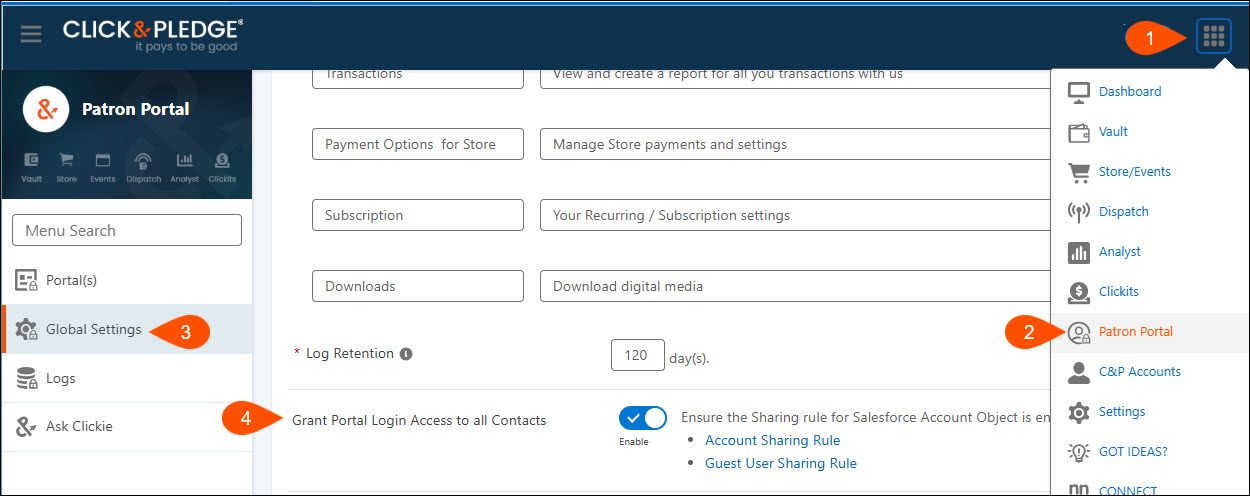Click the Analyst chart icon in dropdown

[1079, 252]
